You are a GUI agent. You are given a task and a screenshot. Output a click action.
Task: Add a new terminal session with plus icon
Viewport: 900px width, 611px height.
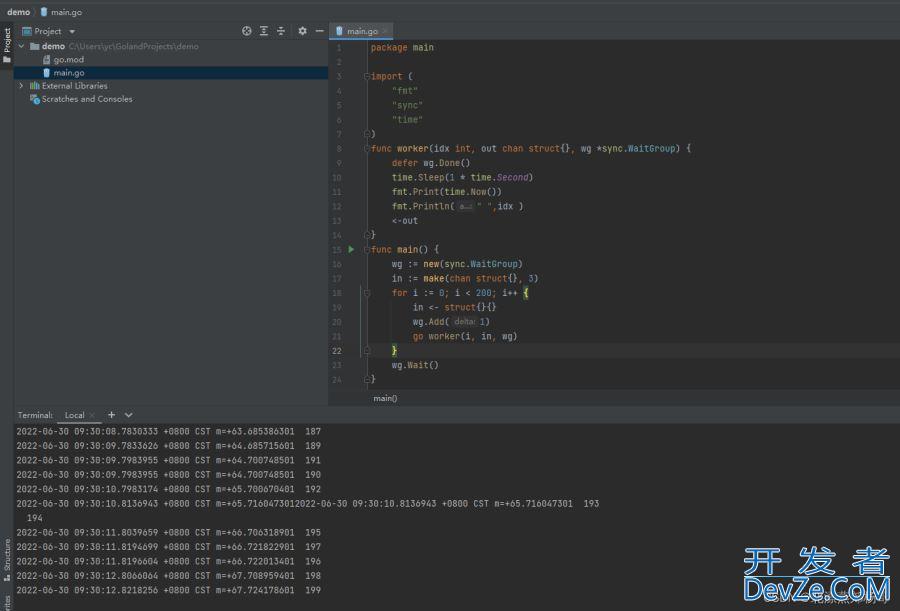point(111,415)
